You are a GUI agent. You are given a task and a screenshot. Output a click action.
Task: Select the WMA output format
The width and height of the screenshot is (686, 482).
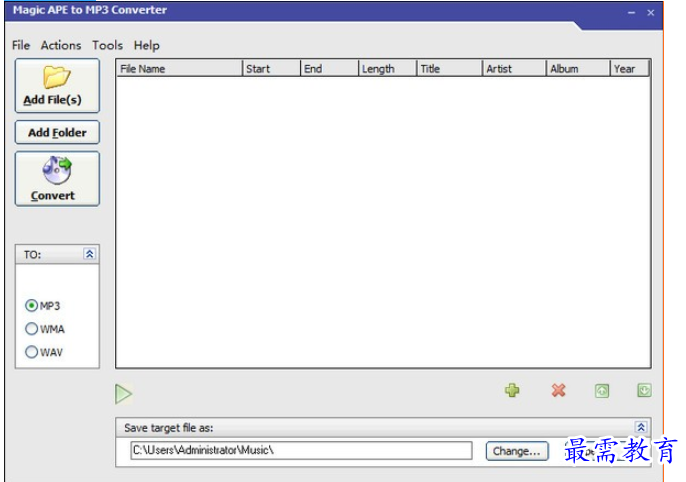click(x=45, y=328)
